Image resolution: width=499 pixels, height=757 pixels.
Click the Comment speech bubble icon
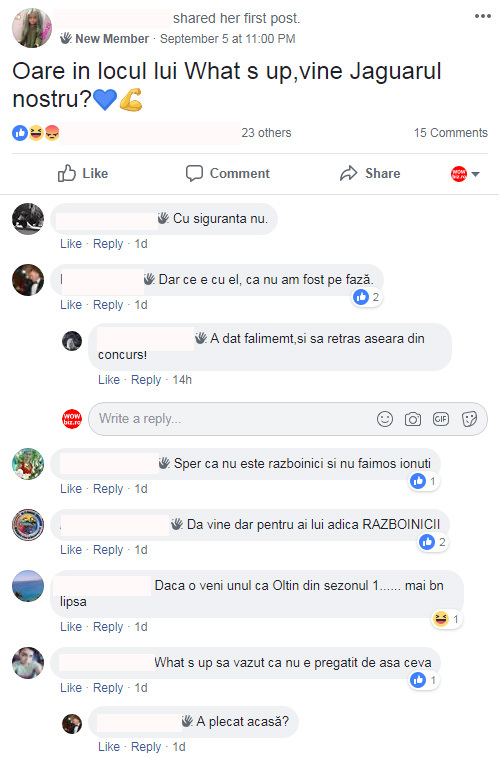pos(194,173)
